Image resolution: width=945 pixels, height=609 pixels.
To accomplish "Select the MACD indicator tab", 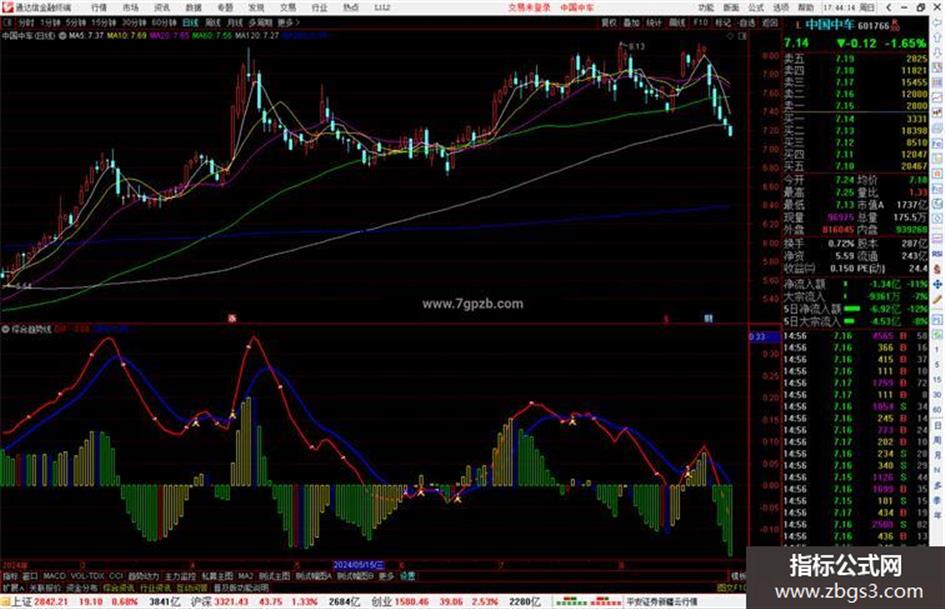I will 54,576.
